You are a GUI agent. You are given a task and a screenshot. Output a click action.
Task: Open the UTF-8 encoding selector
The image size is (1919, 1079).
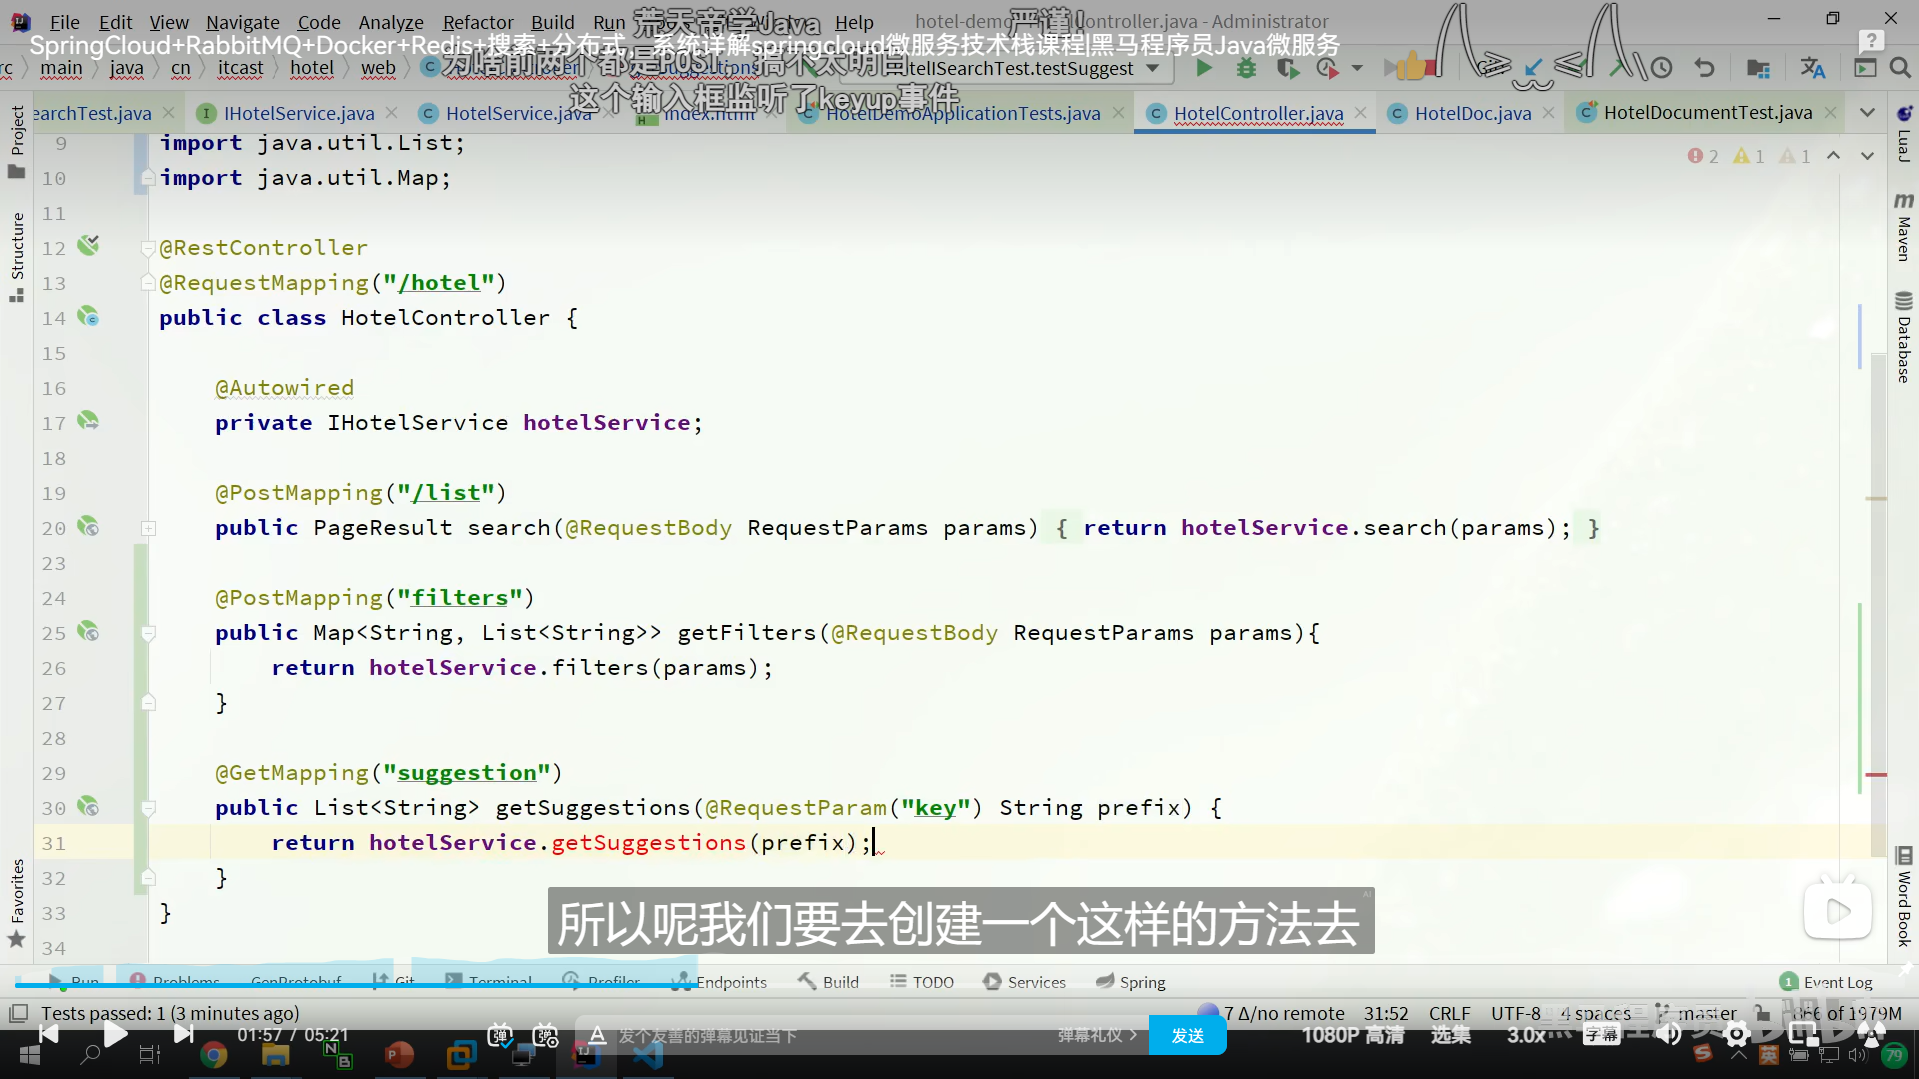pyautogui.click(x=1516, y=1013)
